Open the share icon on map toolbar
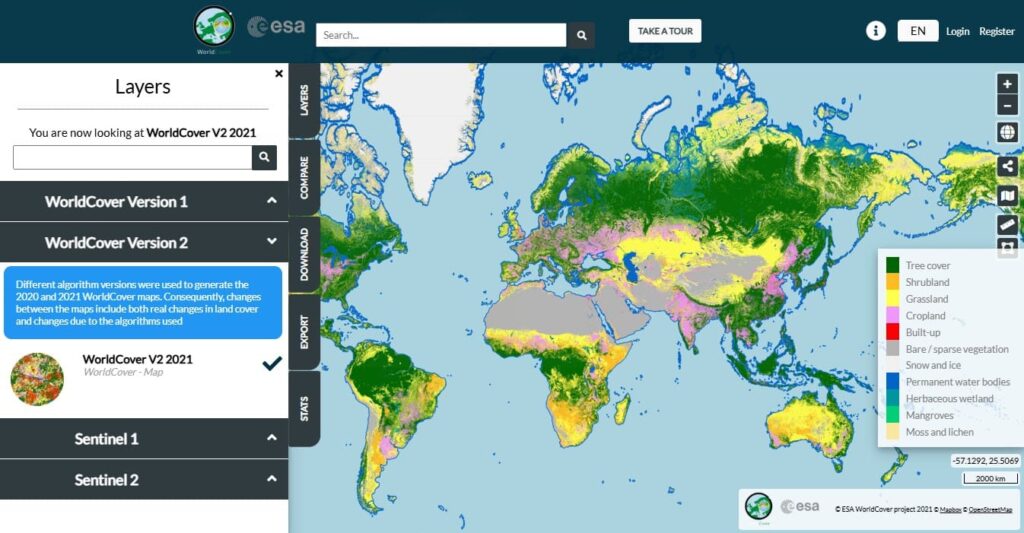The height and width of the screenshot is (533, 1024). point(1007,166)
